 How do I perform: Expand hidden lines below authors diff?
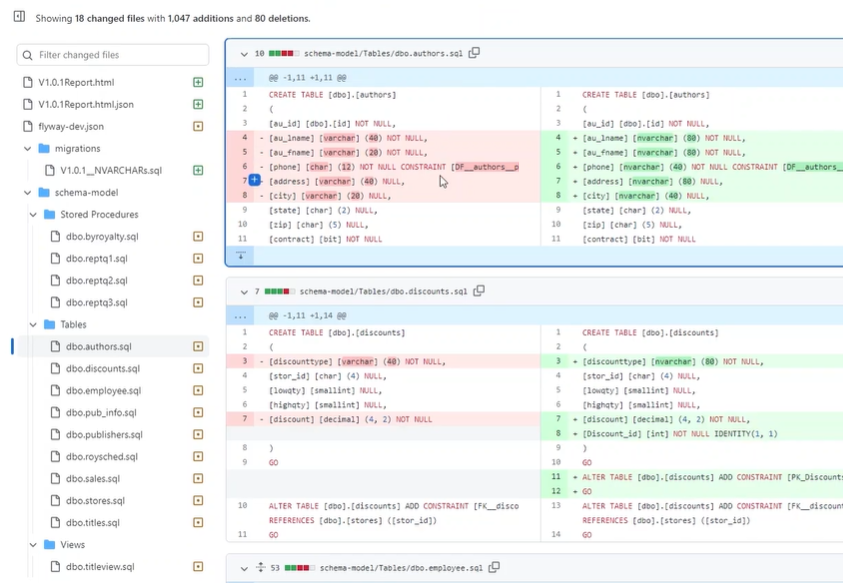240,256
